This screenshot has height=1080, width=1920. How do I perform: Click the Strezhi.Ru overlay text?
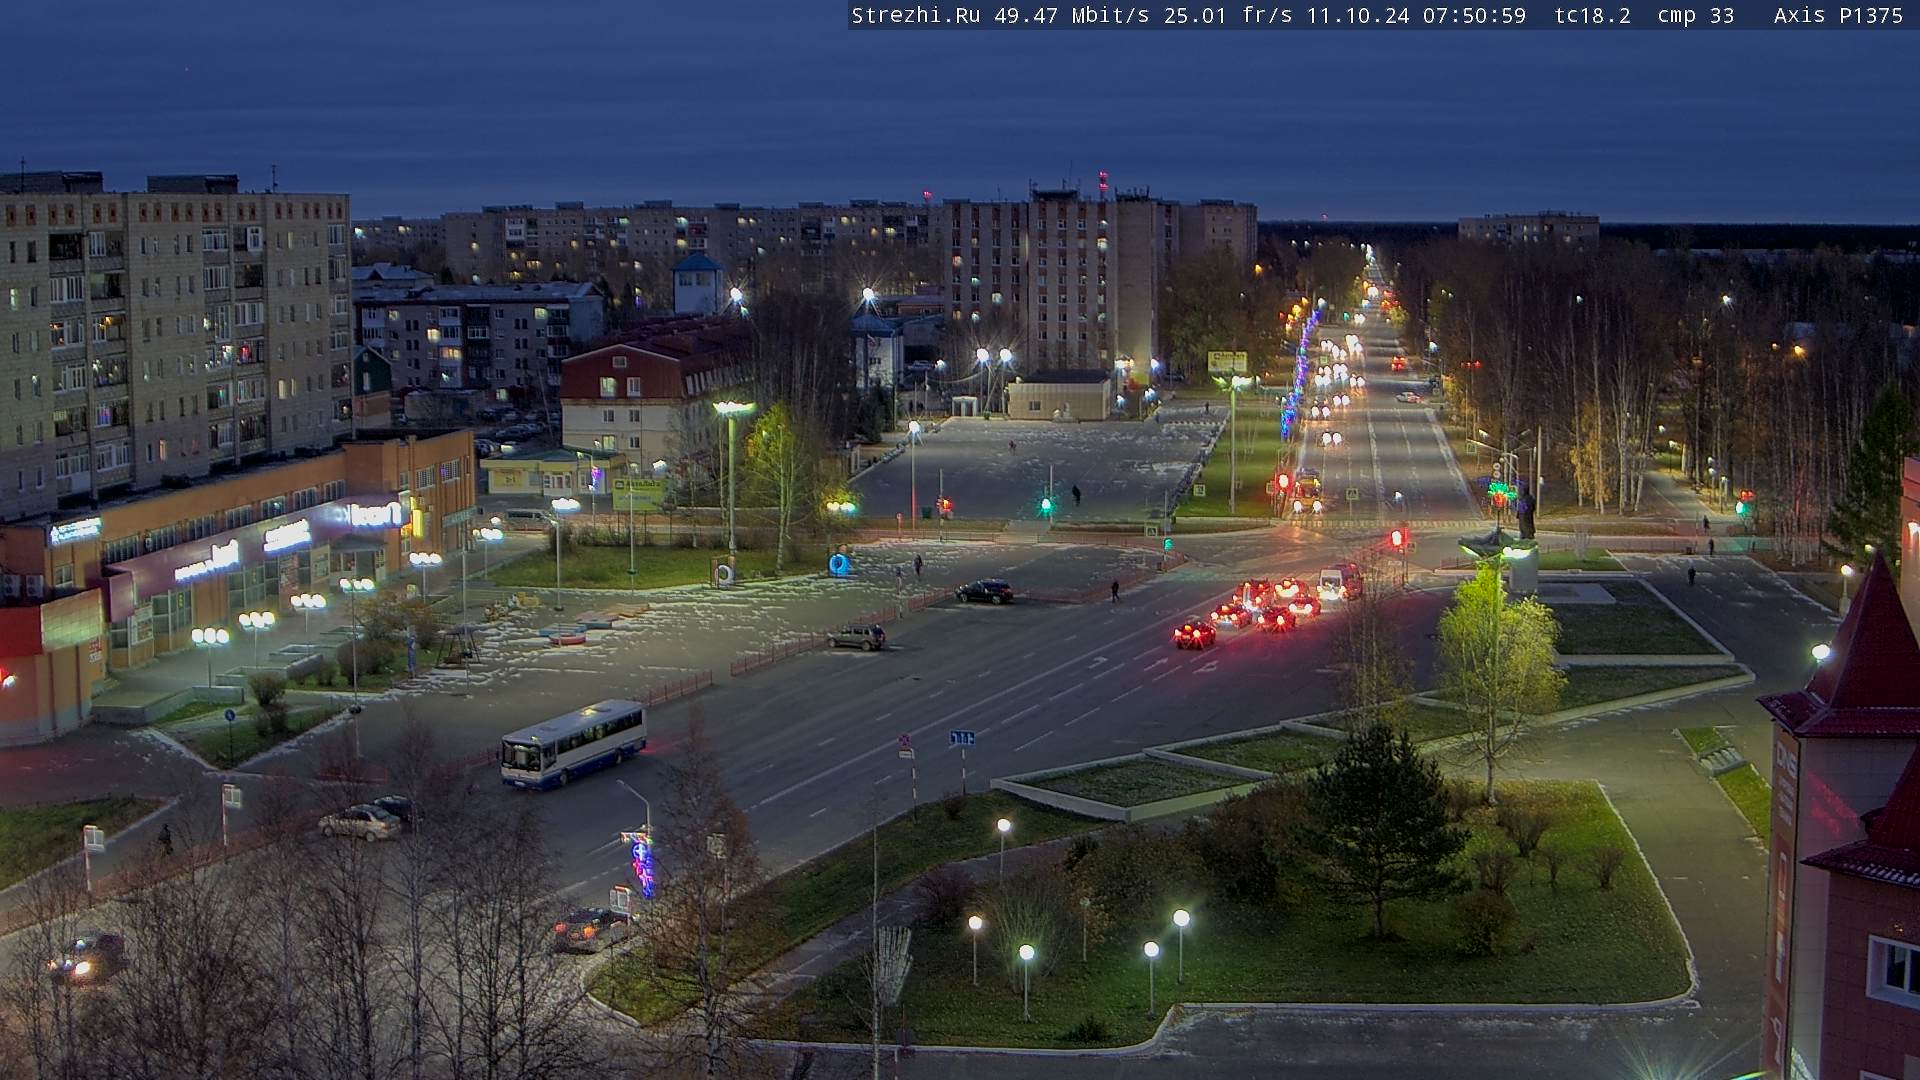pos(915,16)
